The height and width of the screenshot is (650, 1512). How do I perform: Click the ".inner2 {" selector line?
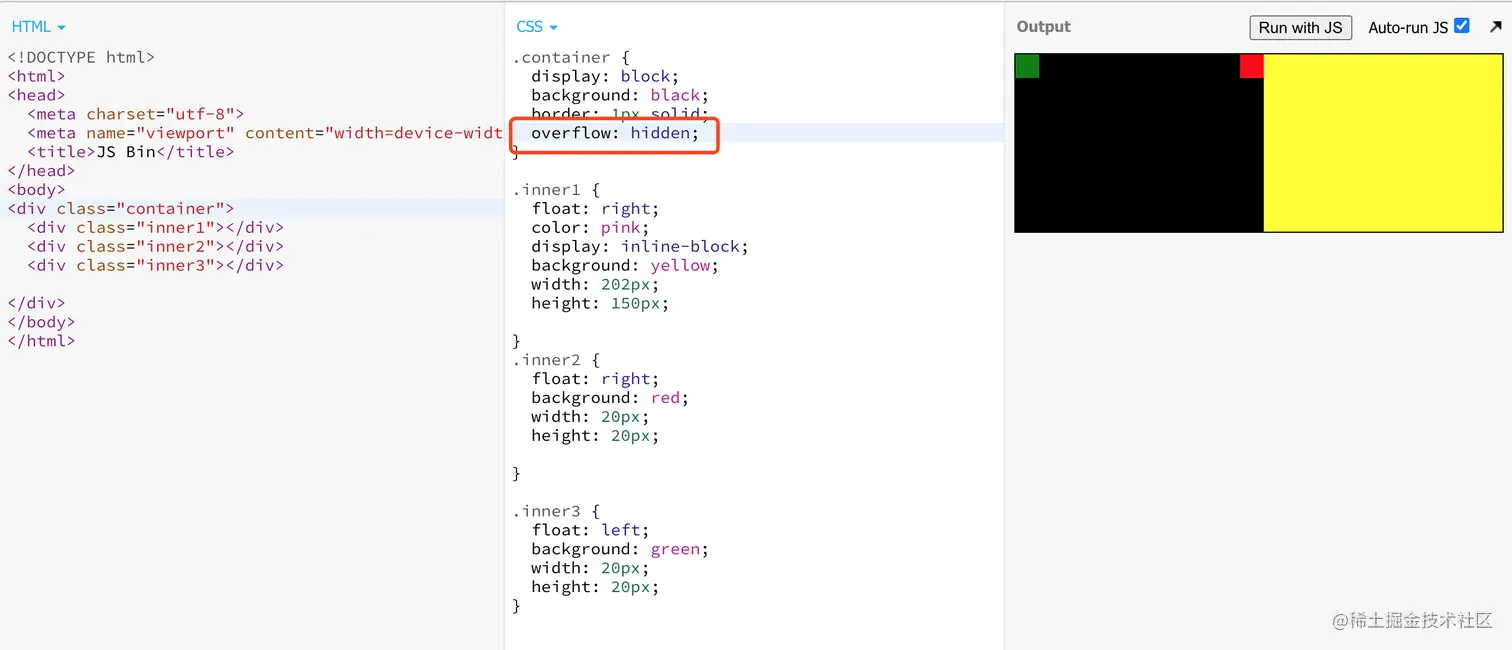click(556, 359)
